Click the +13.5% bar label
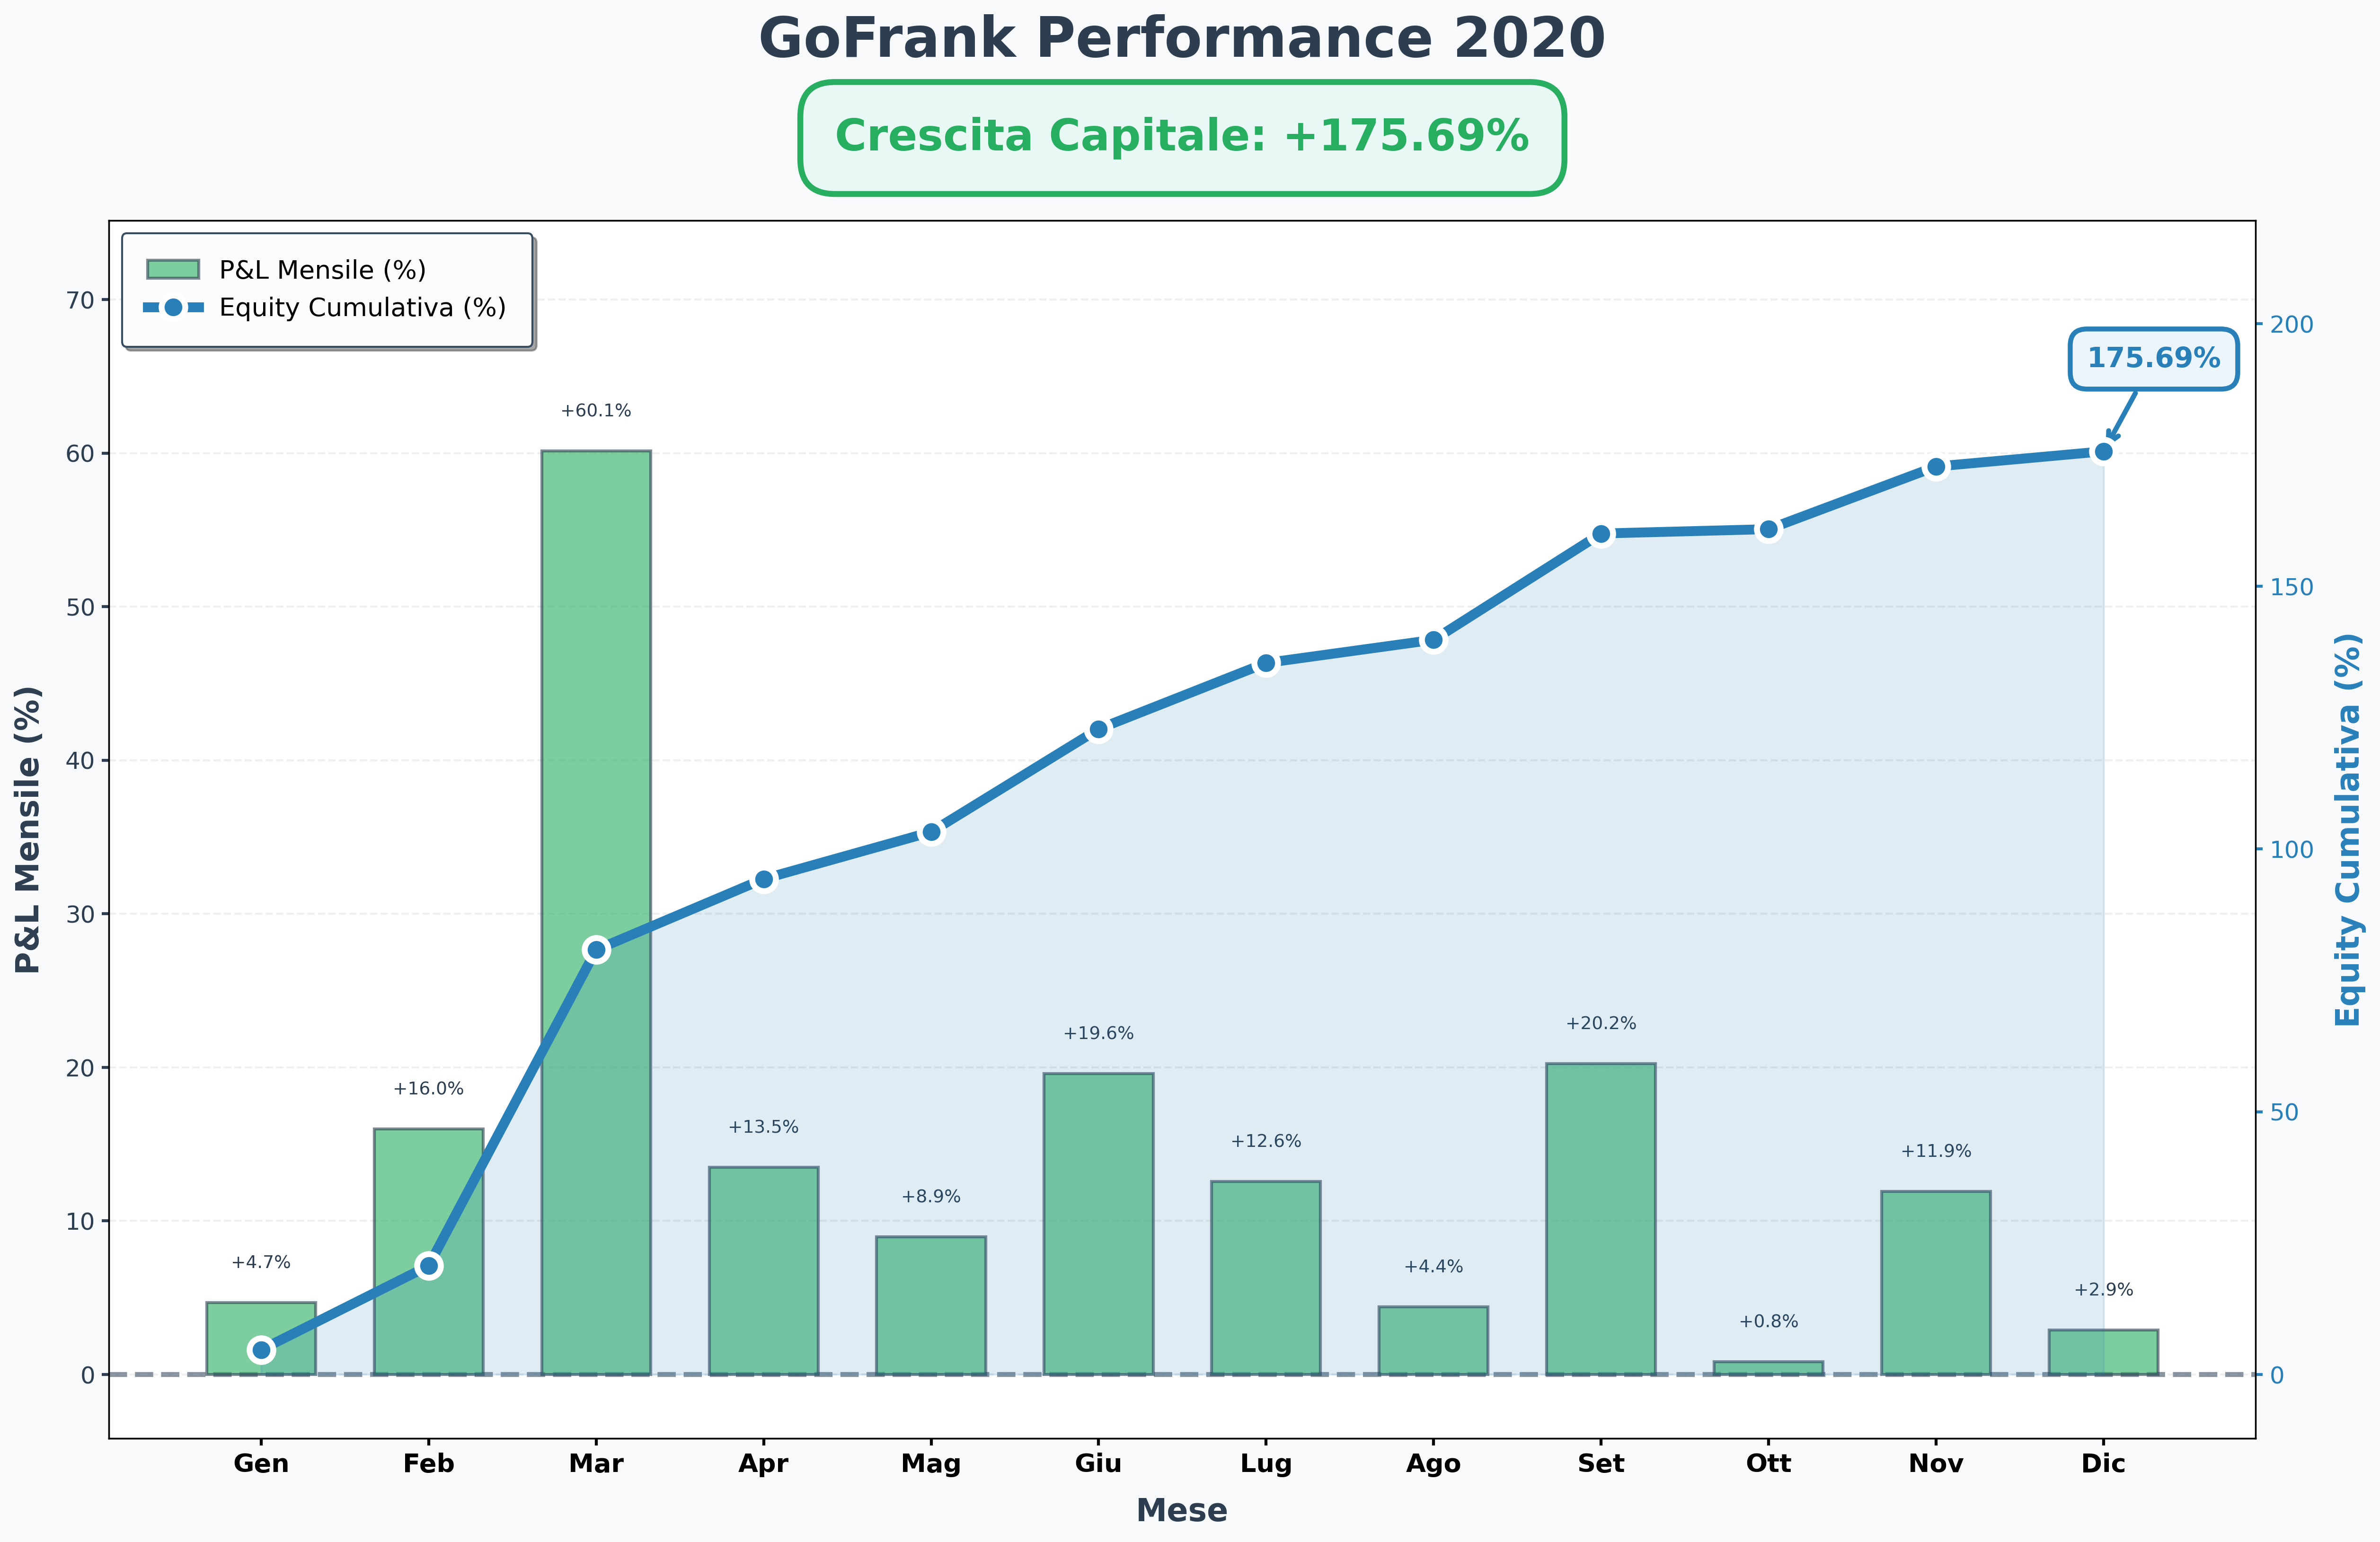2380x1542 pixels. (764, 1127)
